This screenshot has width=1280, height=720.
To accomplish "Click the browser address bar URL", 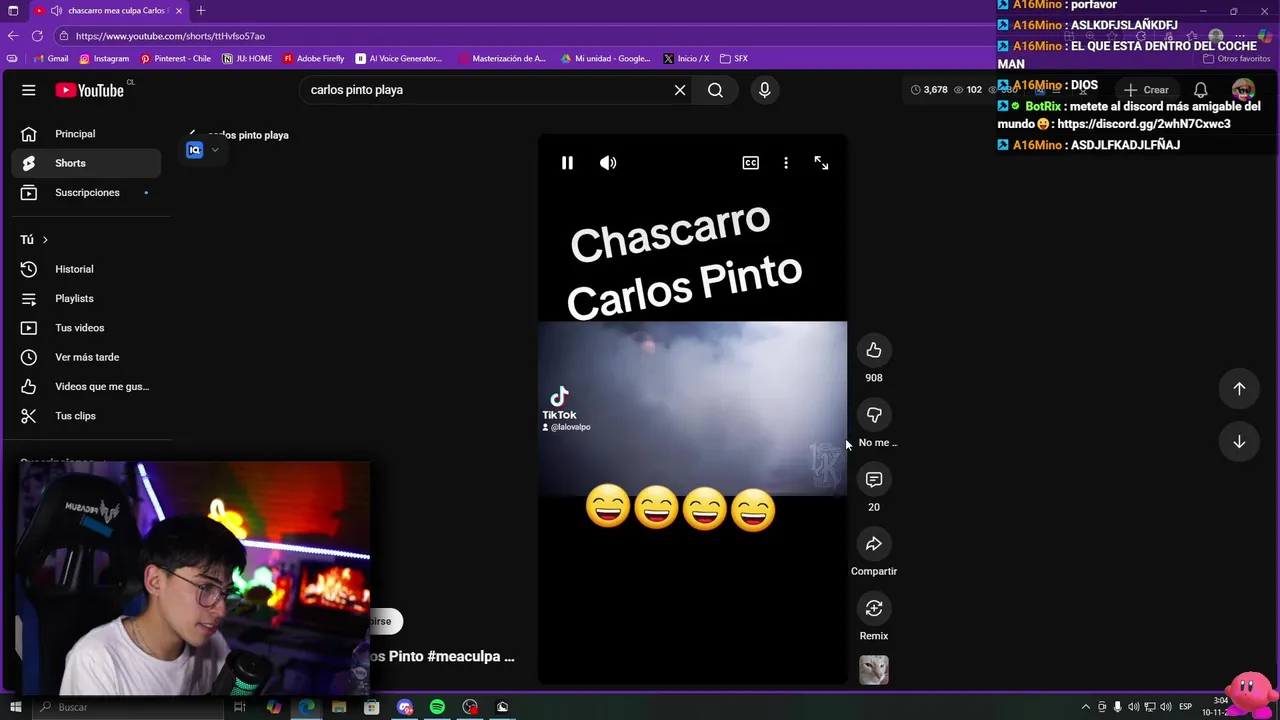I will click(171, 36).
